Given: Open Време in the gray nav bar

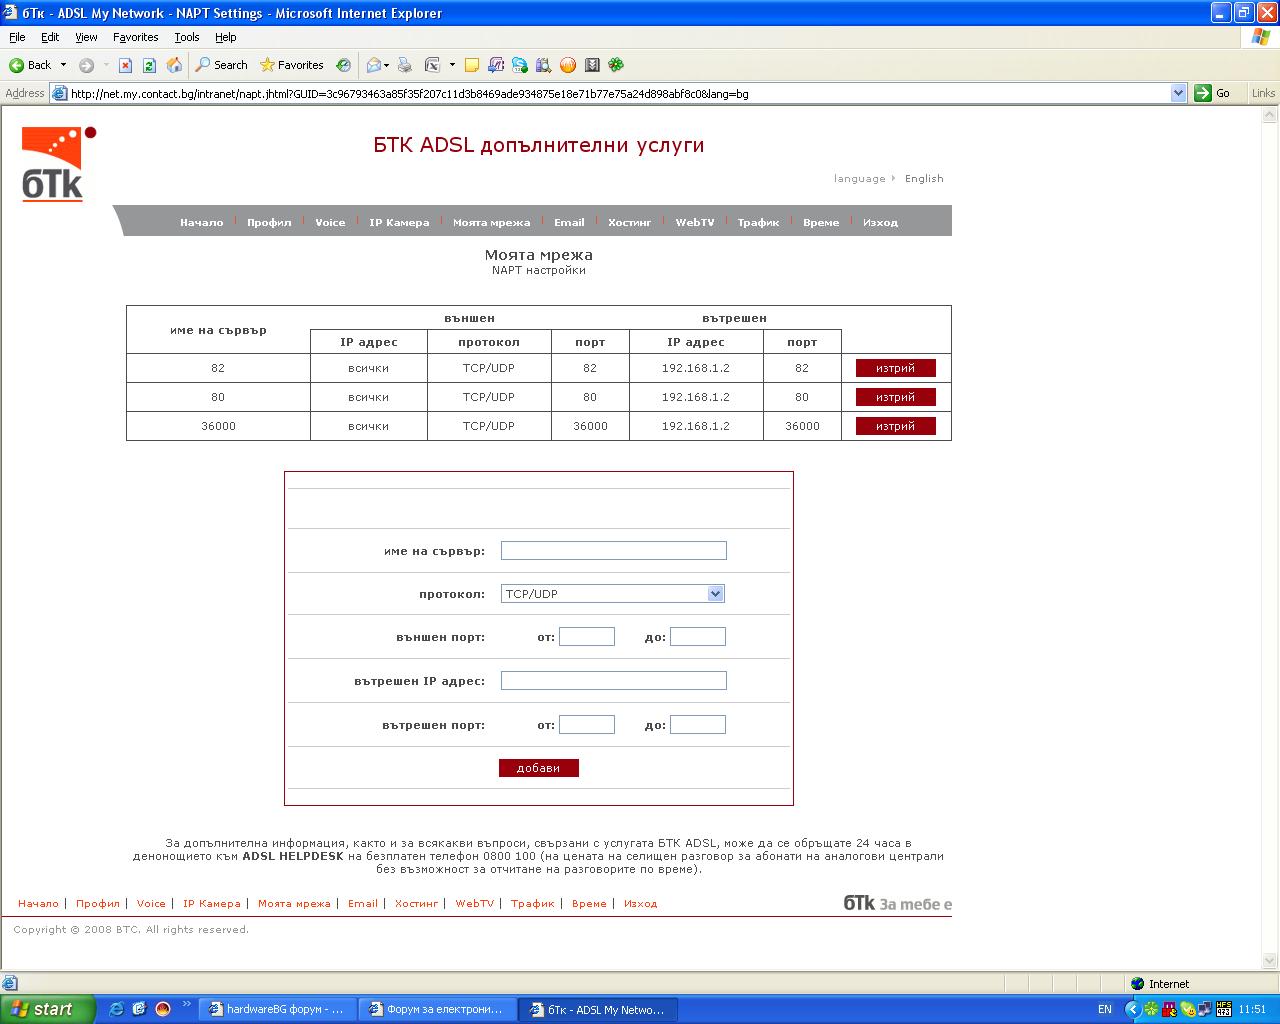Looking at the screenshot, I should 821,222.
